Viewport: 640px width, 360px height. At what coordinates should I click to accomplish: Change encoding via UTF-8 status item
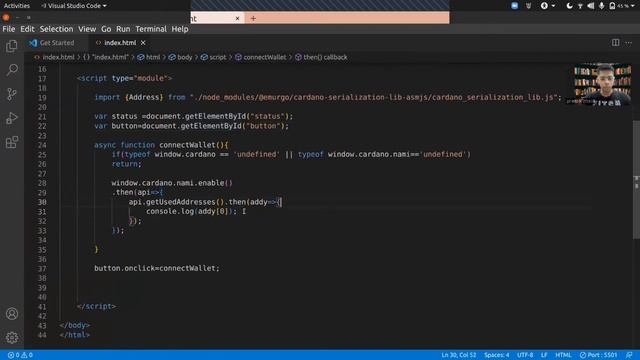pyautogui.click(x=525, y=355)
